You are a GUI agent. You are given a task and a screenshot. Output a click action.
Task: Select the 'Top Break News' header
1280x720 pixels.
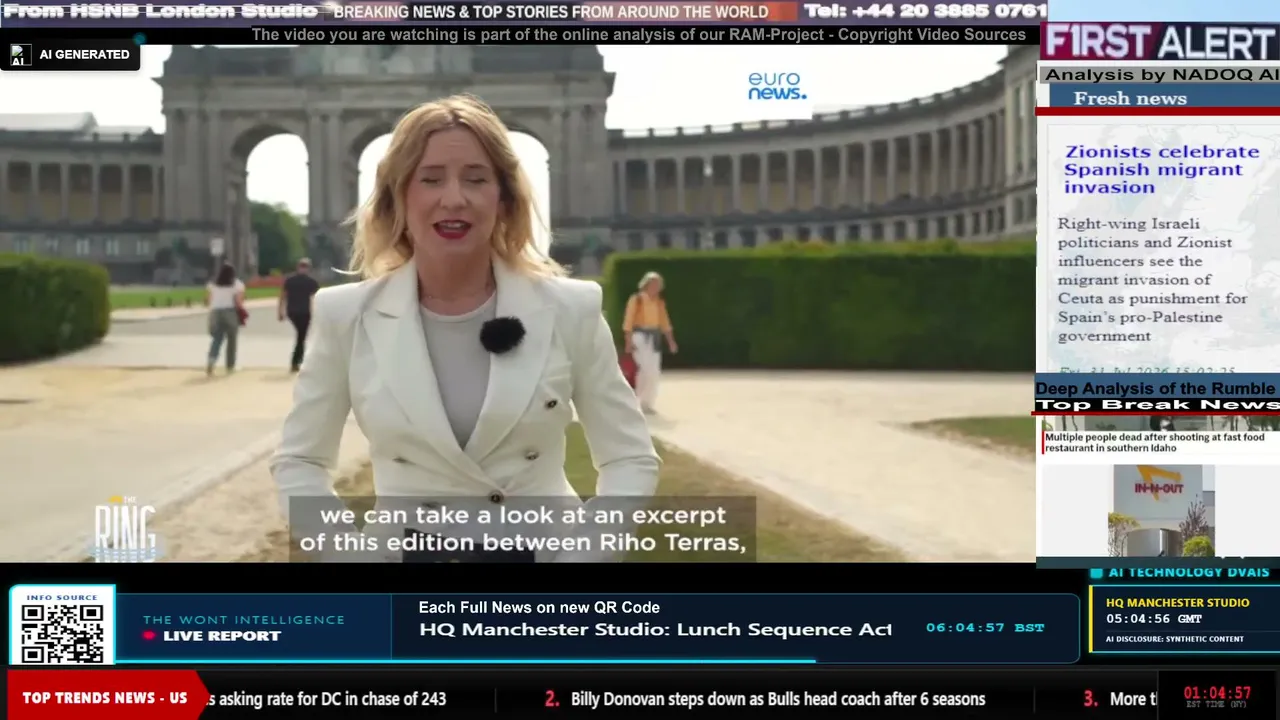point(1157,405)
